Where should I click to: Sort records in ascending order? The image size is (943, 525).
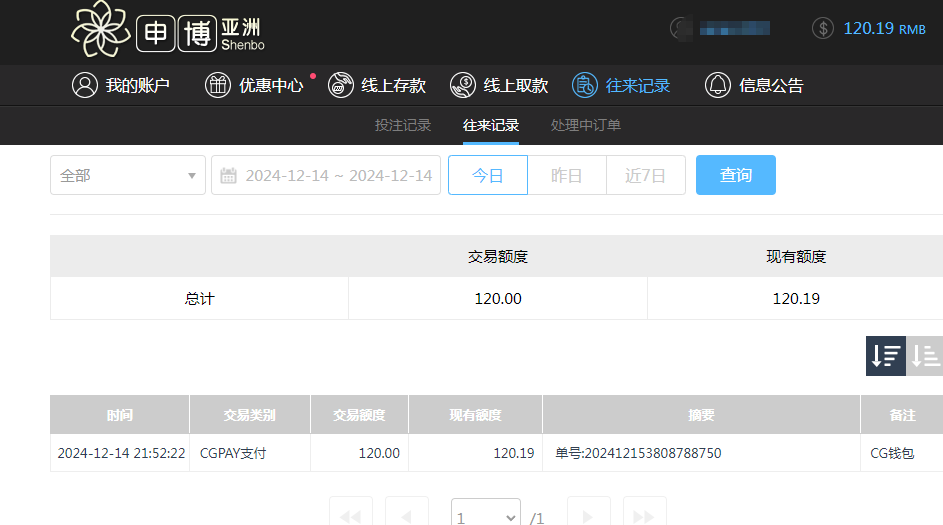click(925, 356)
